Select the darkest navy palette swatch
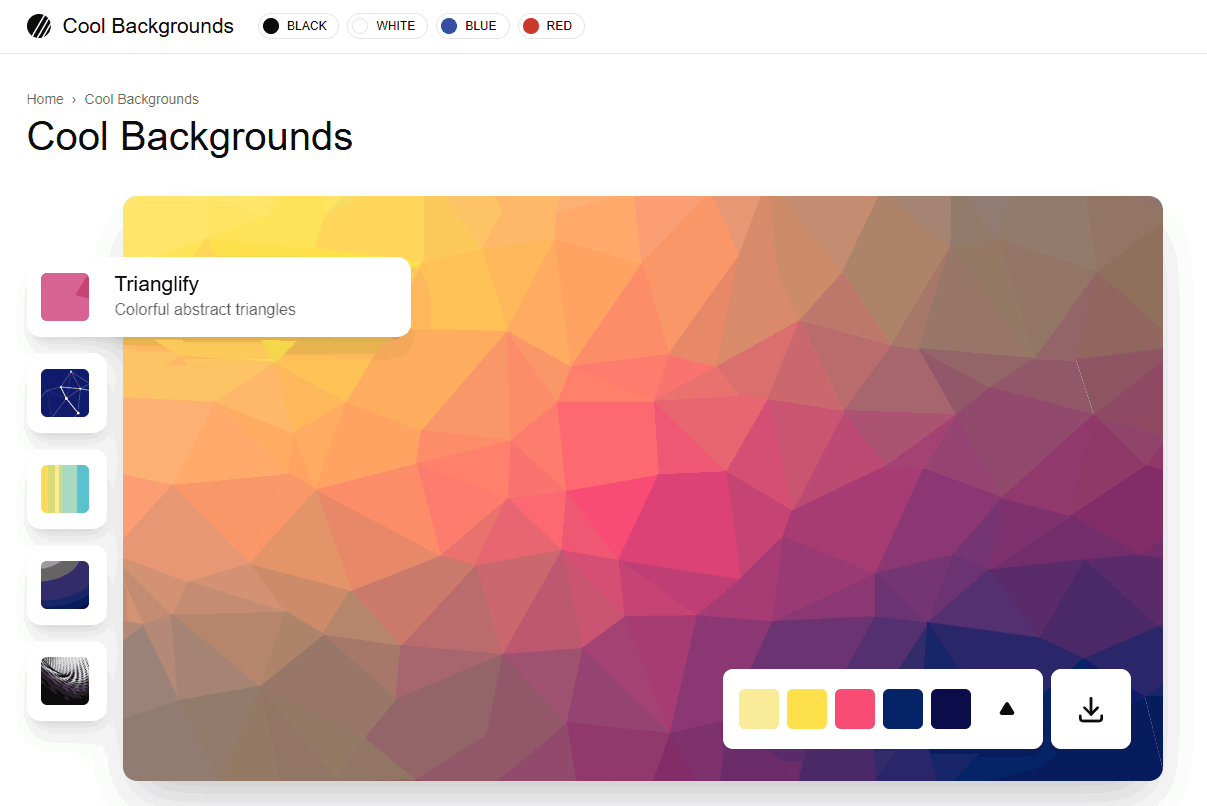The image size is (1207, 806). pyautogui.click(x=951, y=709)
